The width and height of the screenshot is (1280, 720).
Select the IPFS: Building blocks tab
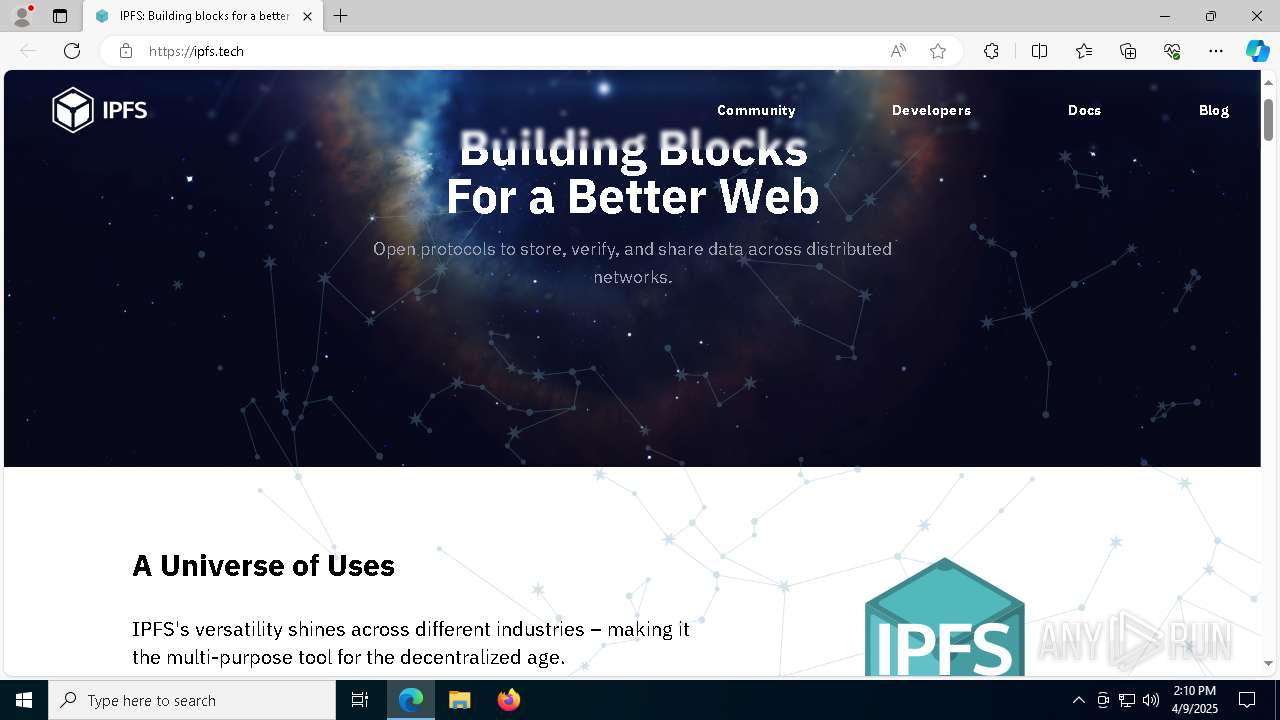tap(203, 16)
